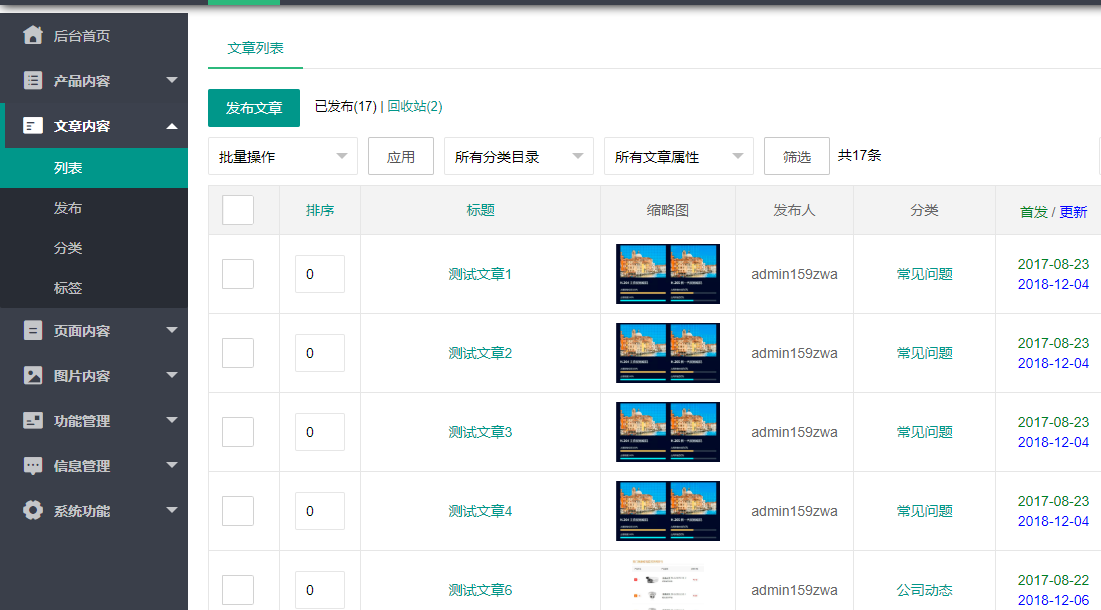This screenshot has height=610, width=1101.
Task: Click the sort order field for 测试文章2
Action: pyautogui.click(x=319, y=353)
